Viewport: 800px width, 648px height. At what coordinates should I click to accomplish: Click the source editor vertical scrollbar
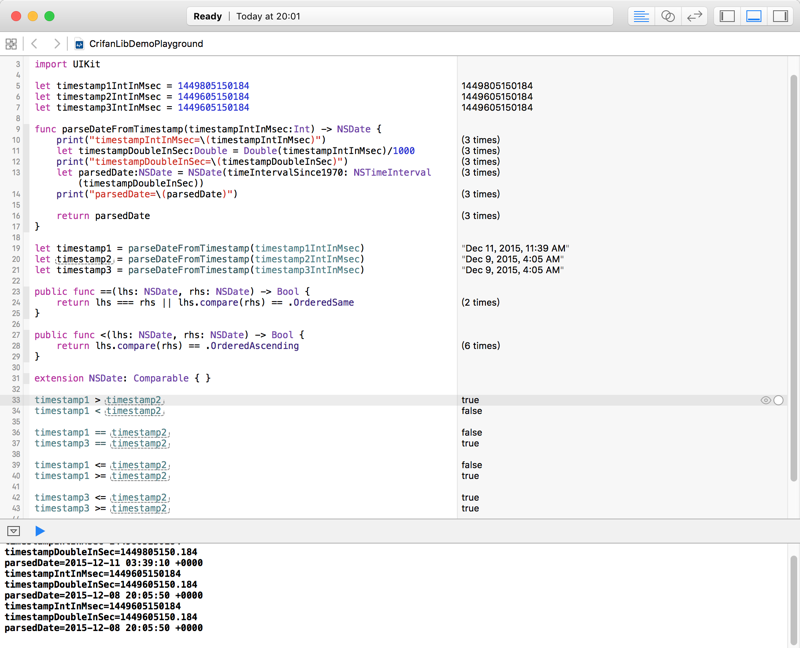[793, 278]
